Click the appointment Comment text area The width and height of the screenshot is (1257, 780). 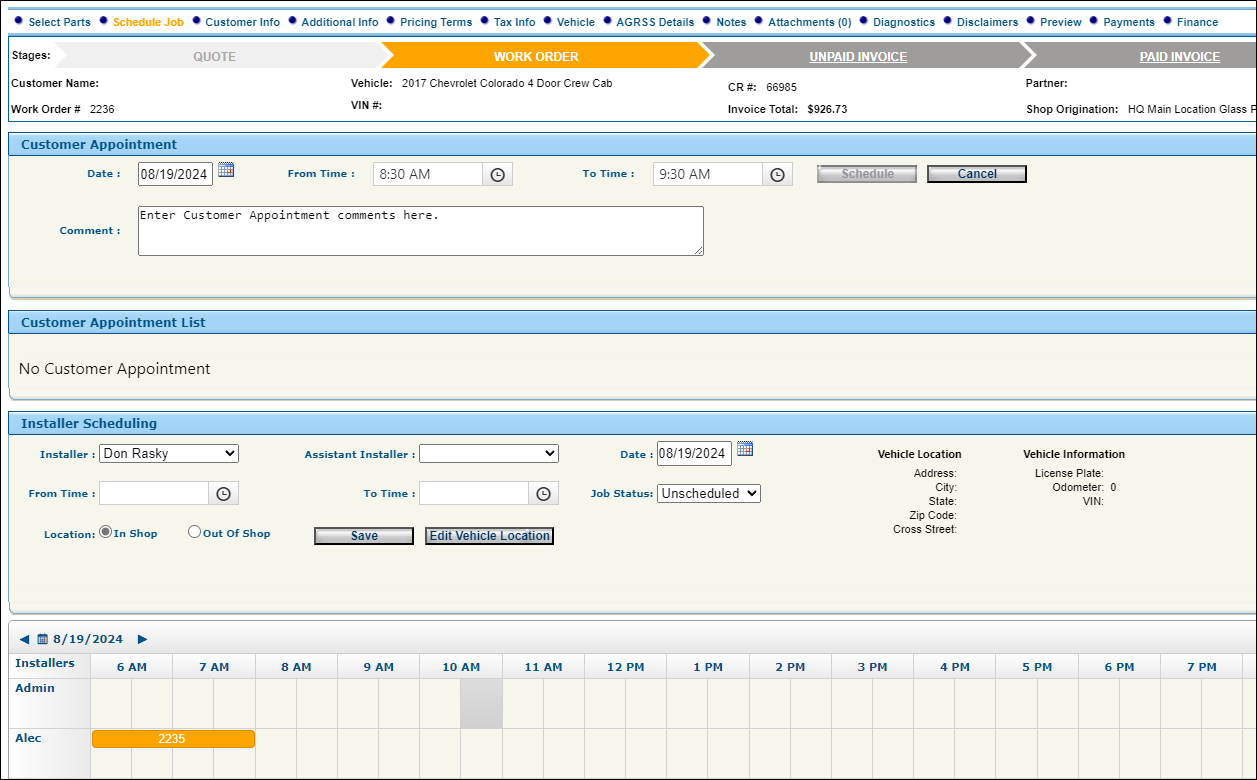pos(421,231)
